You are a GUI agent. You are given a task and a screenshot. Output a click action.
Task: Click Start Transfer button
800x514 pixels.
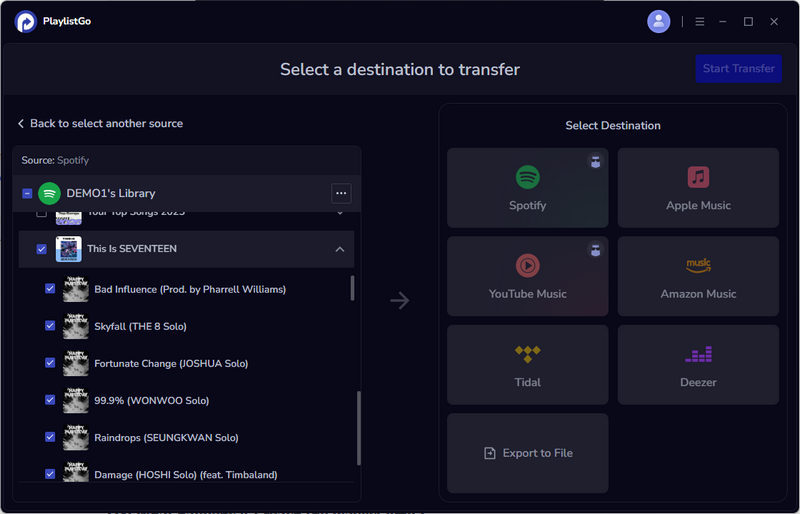738,68
